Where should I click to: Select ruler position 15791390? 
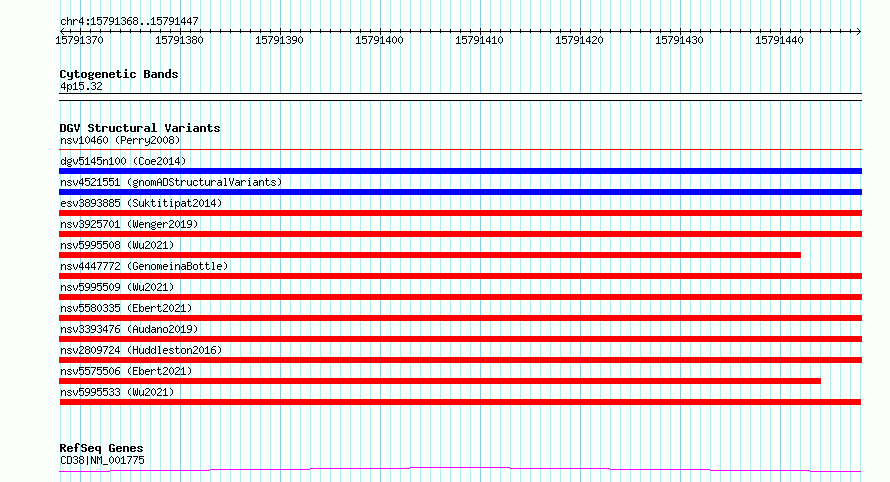tap(279, 40)
